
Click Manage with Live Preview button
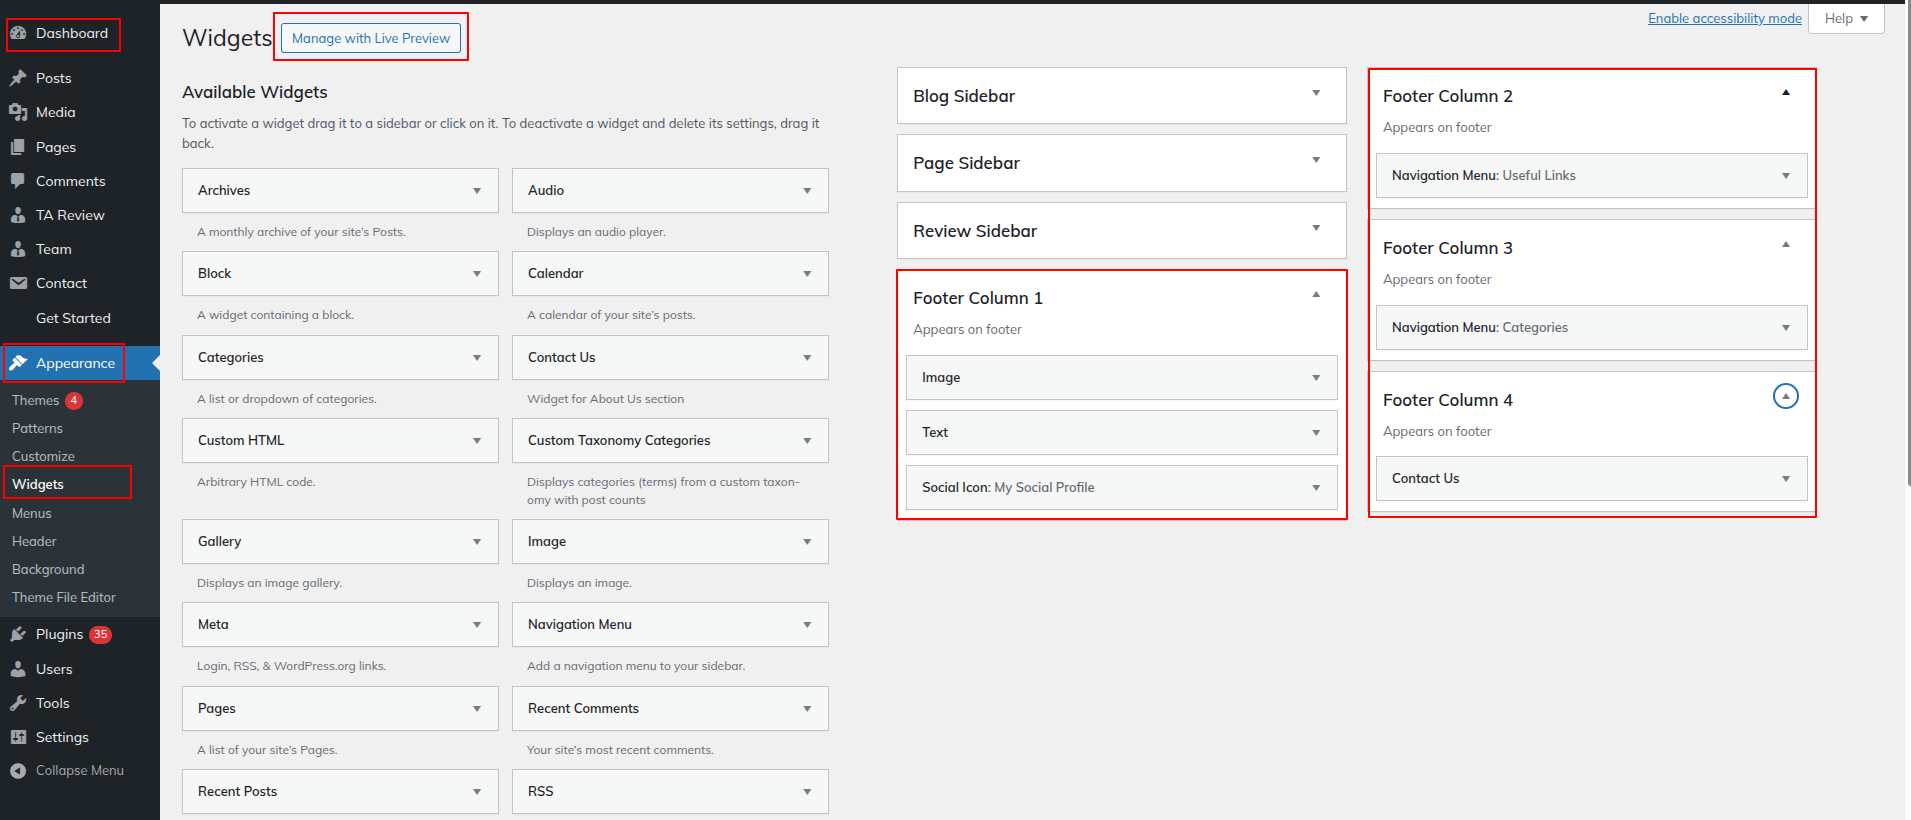click(371, 38)
